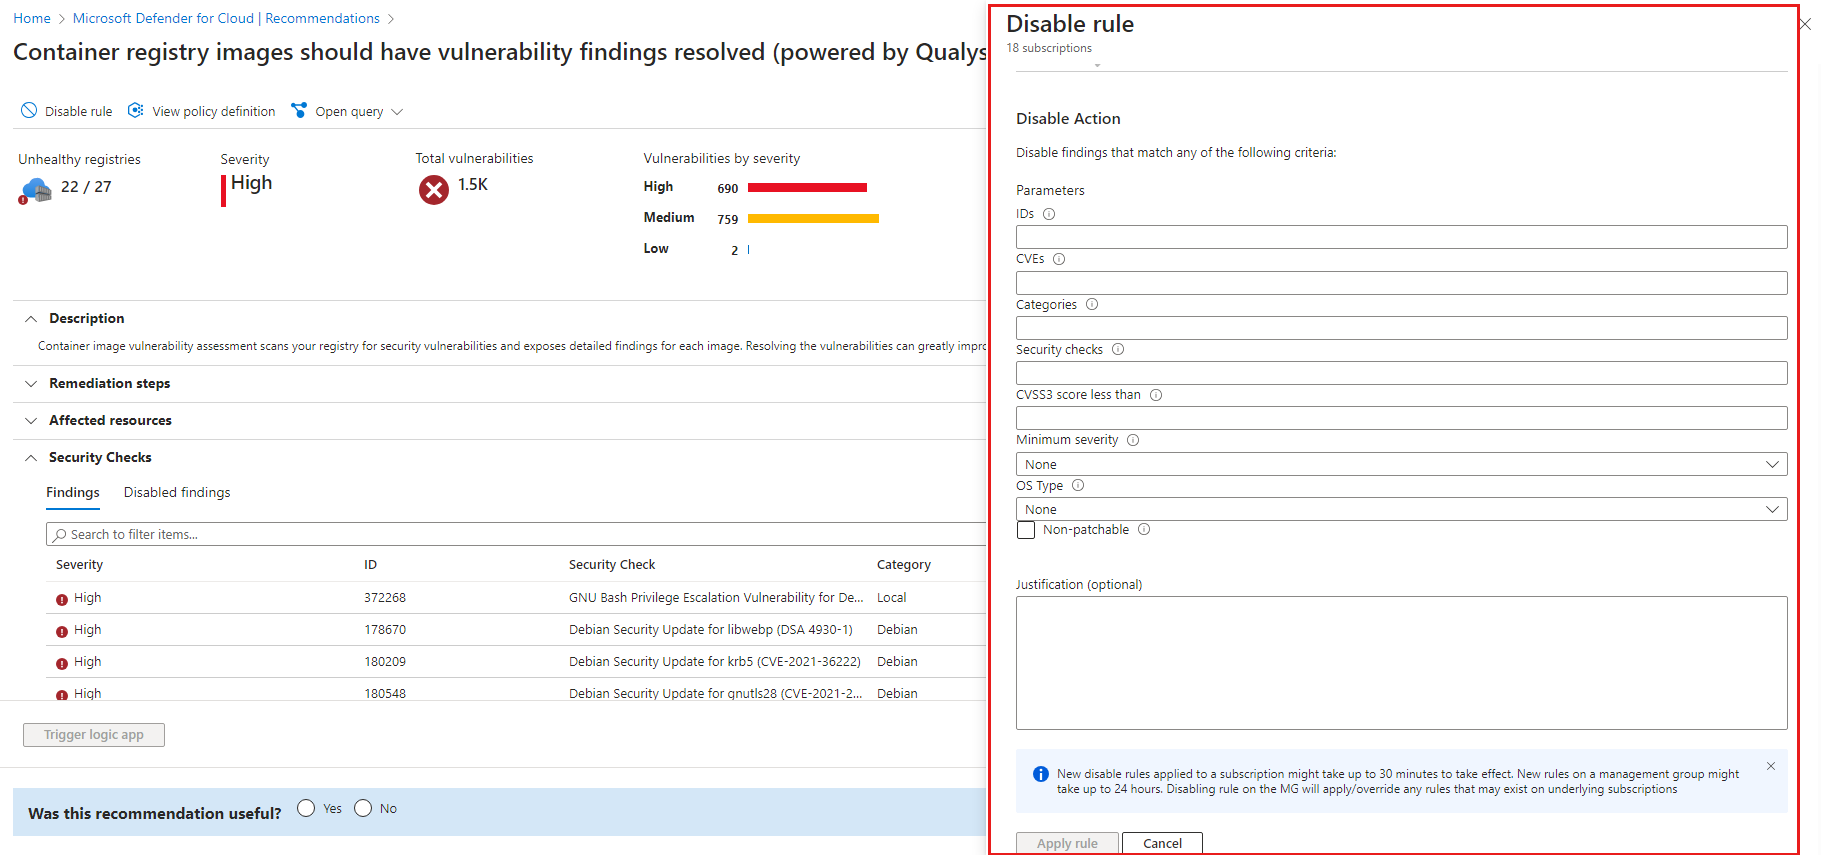The width and height of the screenshot is (1821, 855).
Task: Open the Minimum severity dropdown
Action: pos(1401,464)
